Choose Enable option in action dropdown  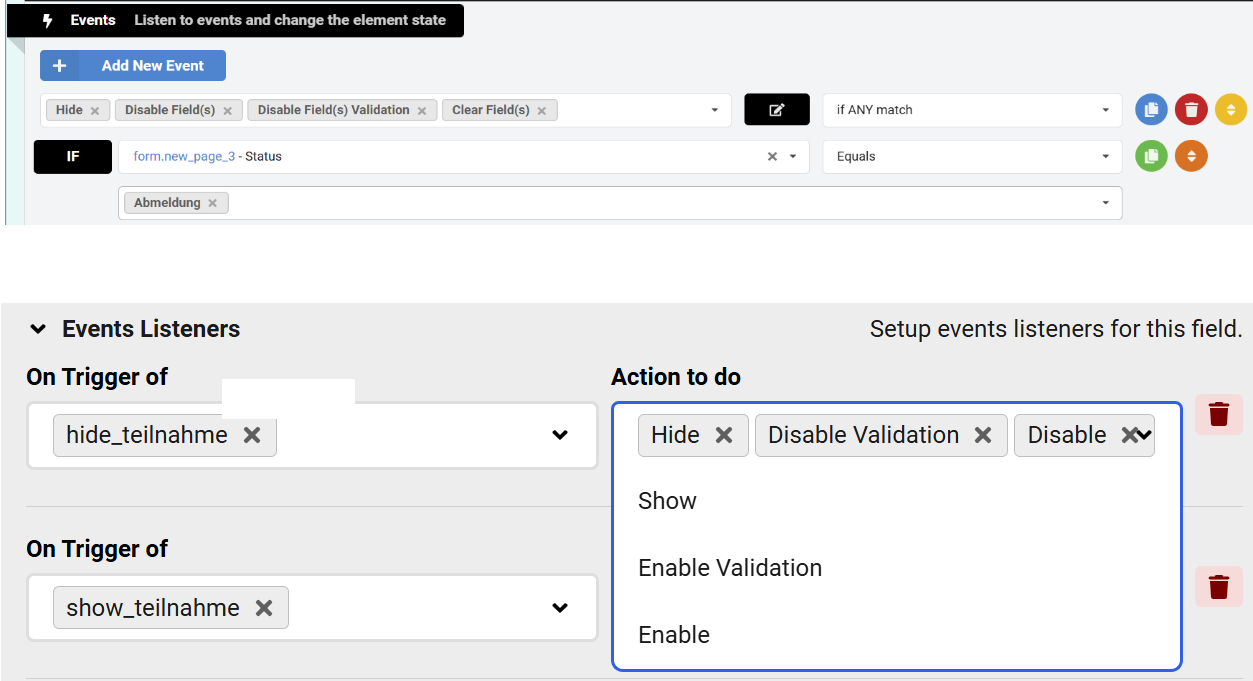point(674,635)
